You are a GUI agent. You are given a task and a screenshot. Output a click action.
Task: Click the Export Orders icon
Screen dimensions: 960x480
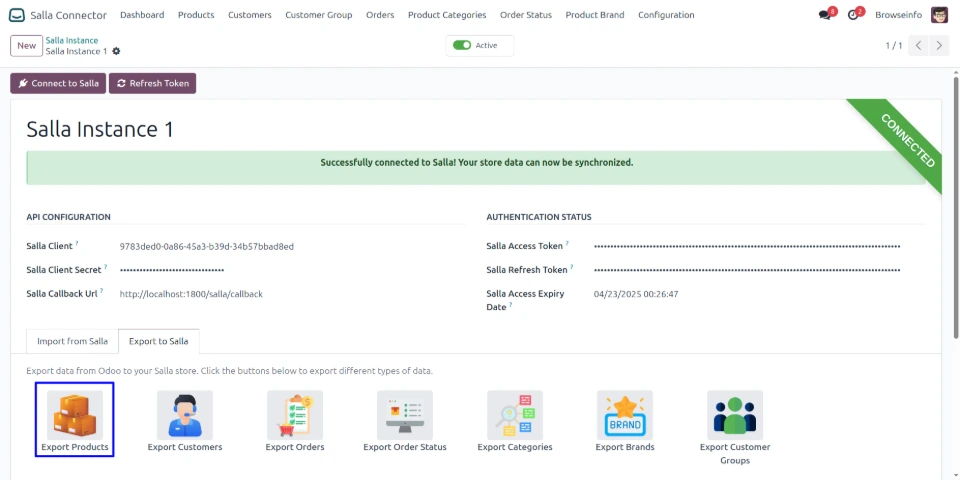tap(295, 414)
